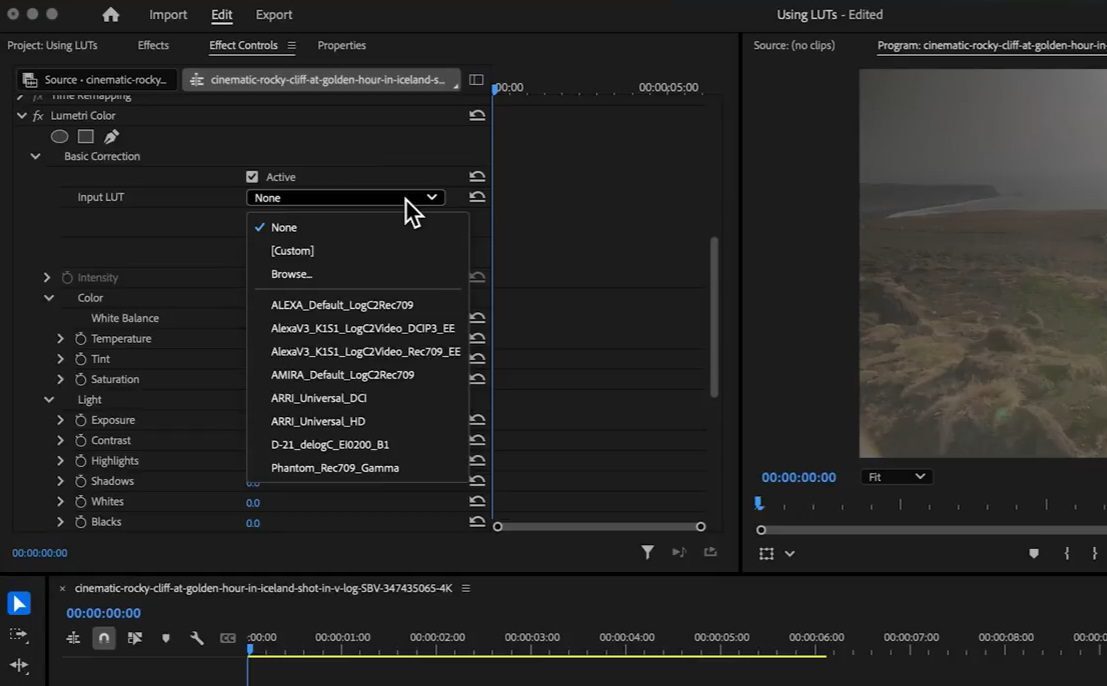1107x686 pixels.
Task: Select the Selection tool in toolbar
Action: [x=19, y=603]
